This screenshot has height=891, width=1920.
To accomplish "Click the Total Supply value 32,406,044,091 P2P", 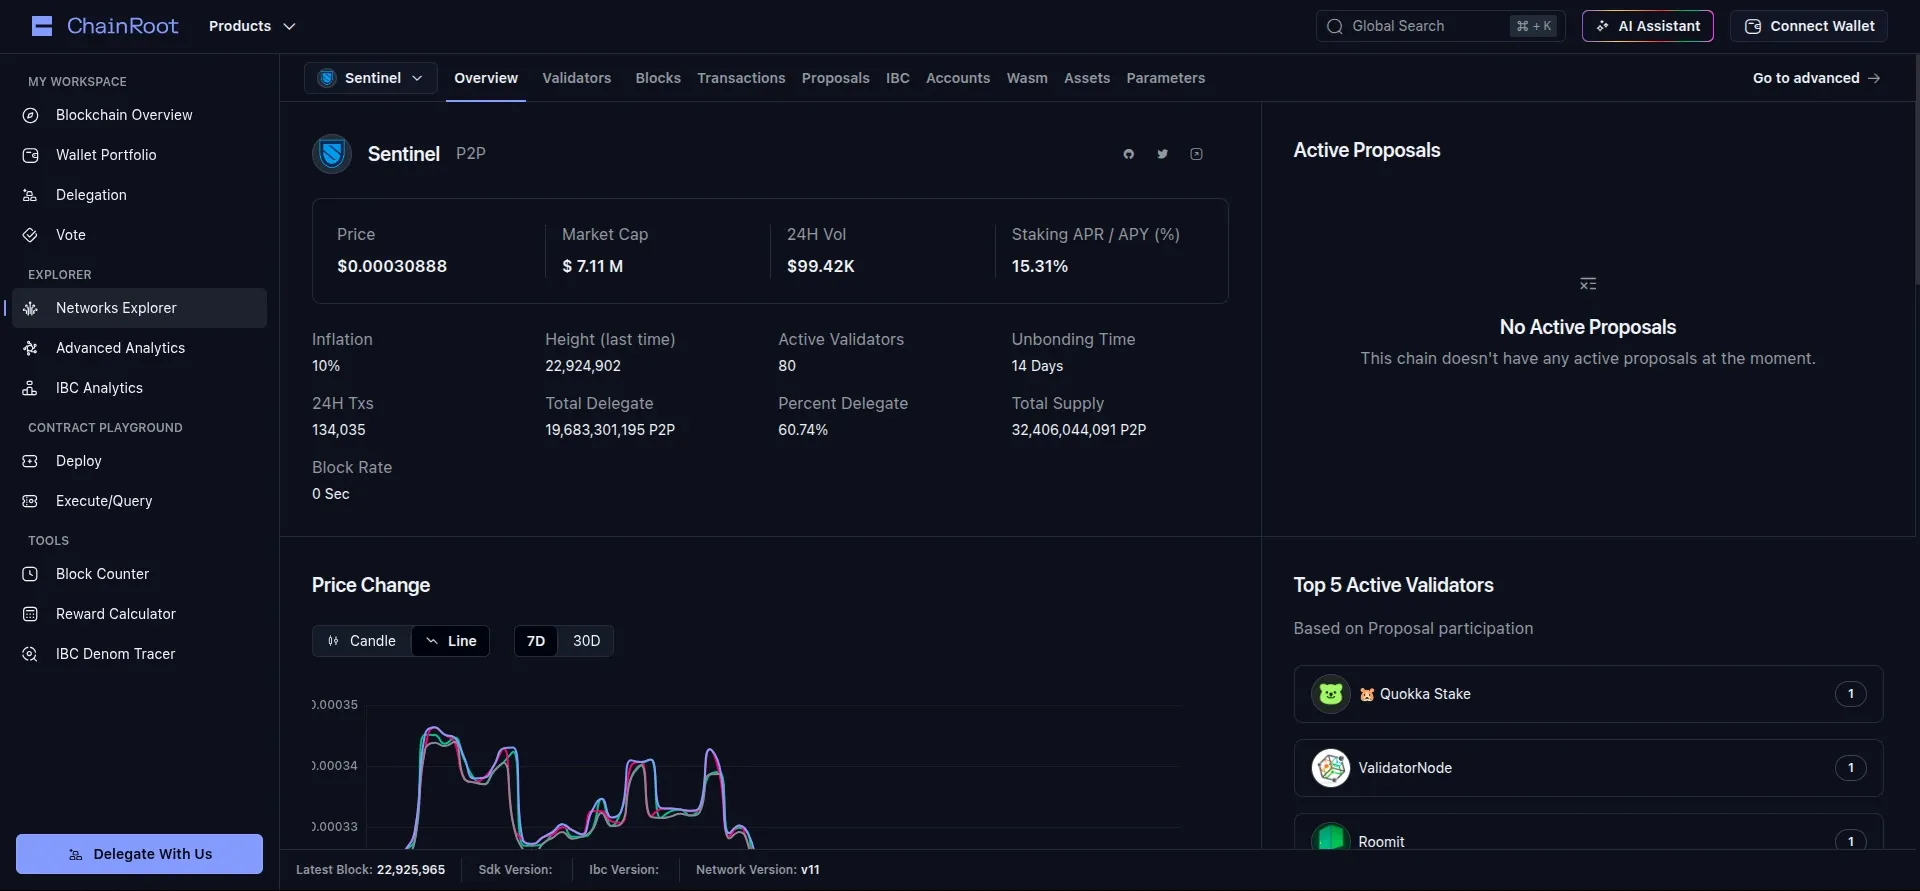I will 1078,430.
